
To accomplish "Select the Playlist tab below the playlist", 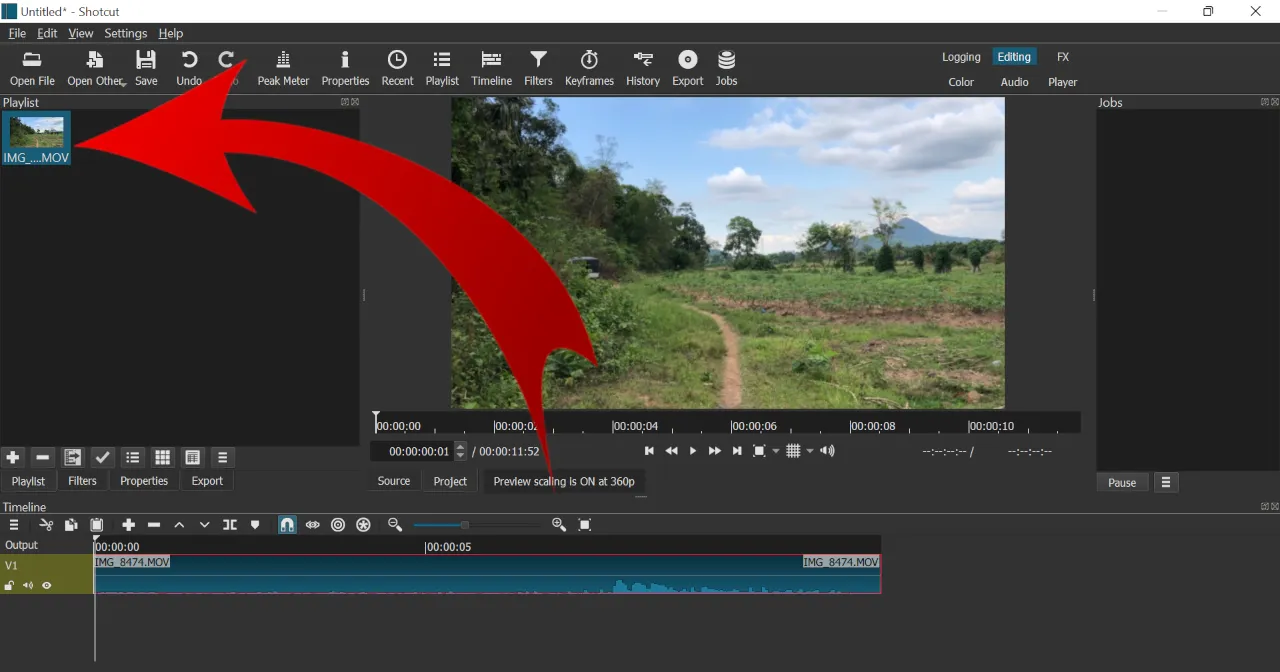I will (x=28, y=481).
